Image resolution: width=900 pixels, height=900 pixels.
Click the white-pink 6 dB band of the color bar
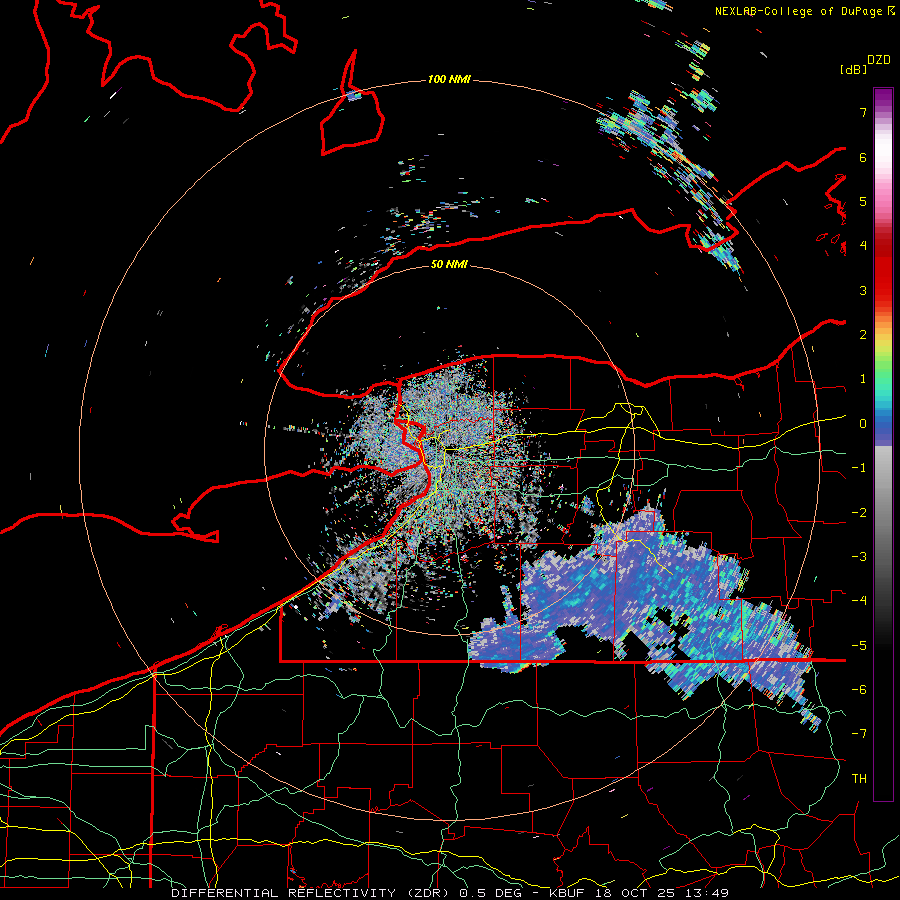click(x=883, y=157)
